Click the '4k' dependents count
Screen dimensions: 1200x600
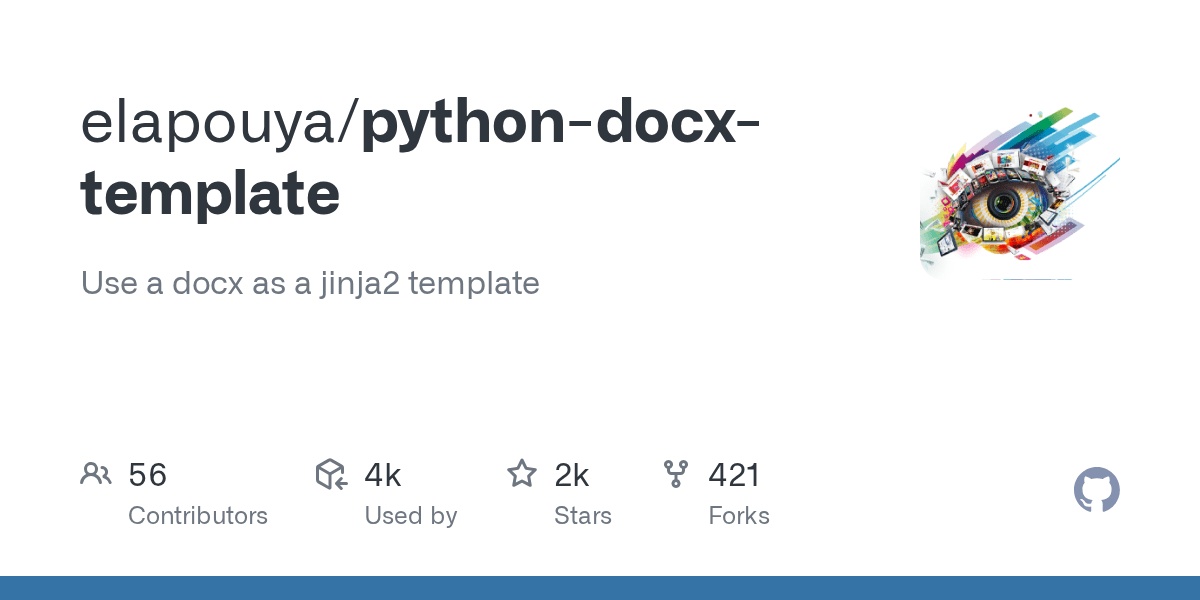pos(383,475)
